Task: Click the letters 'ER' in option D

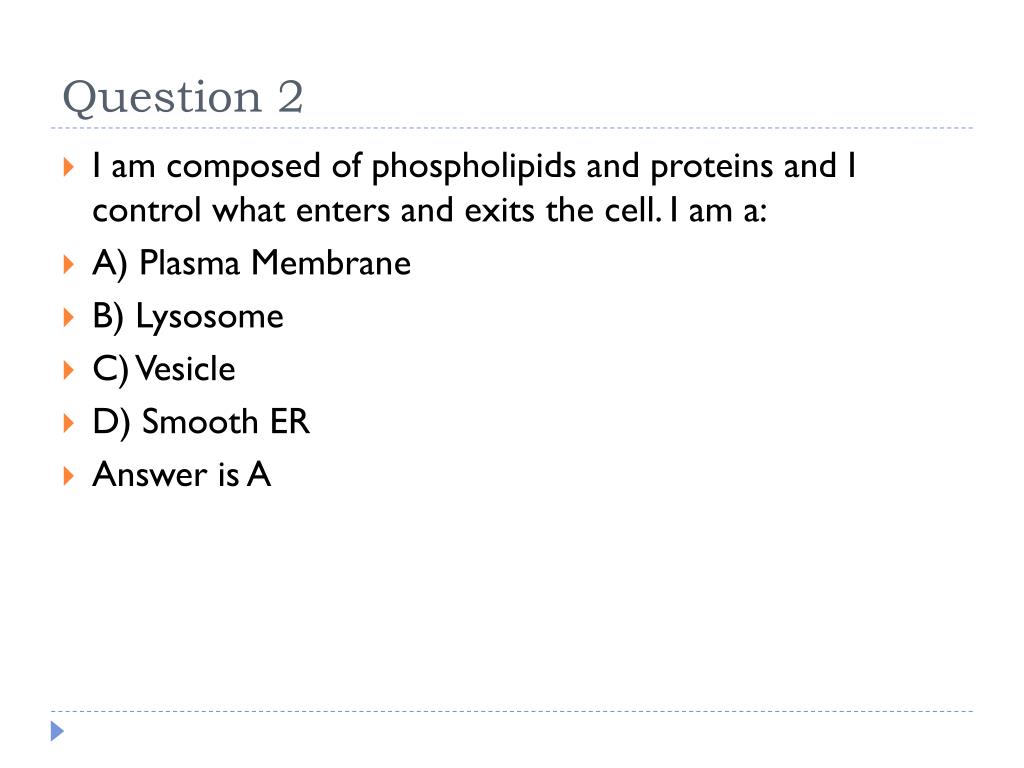Action: (x=290, y=422)
